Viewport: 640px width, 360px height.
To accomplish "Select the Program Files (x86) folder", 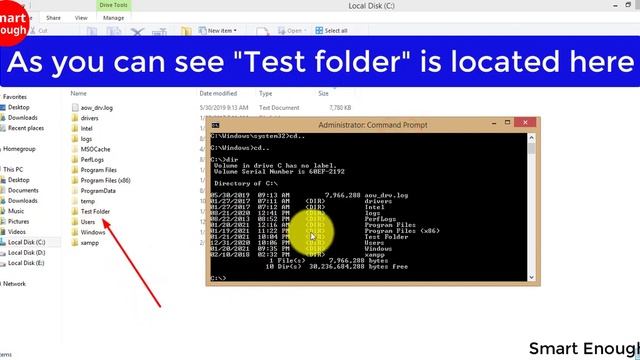I will tap(105, 180).
